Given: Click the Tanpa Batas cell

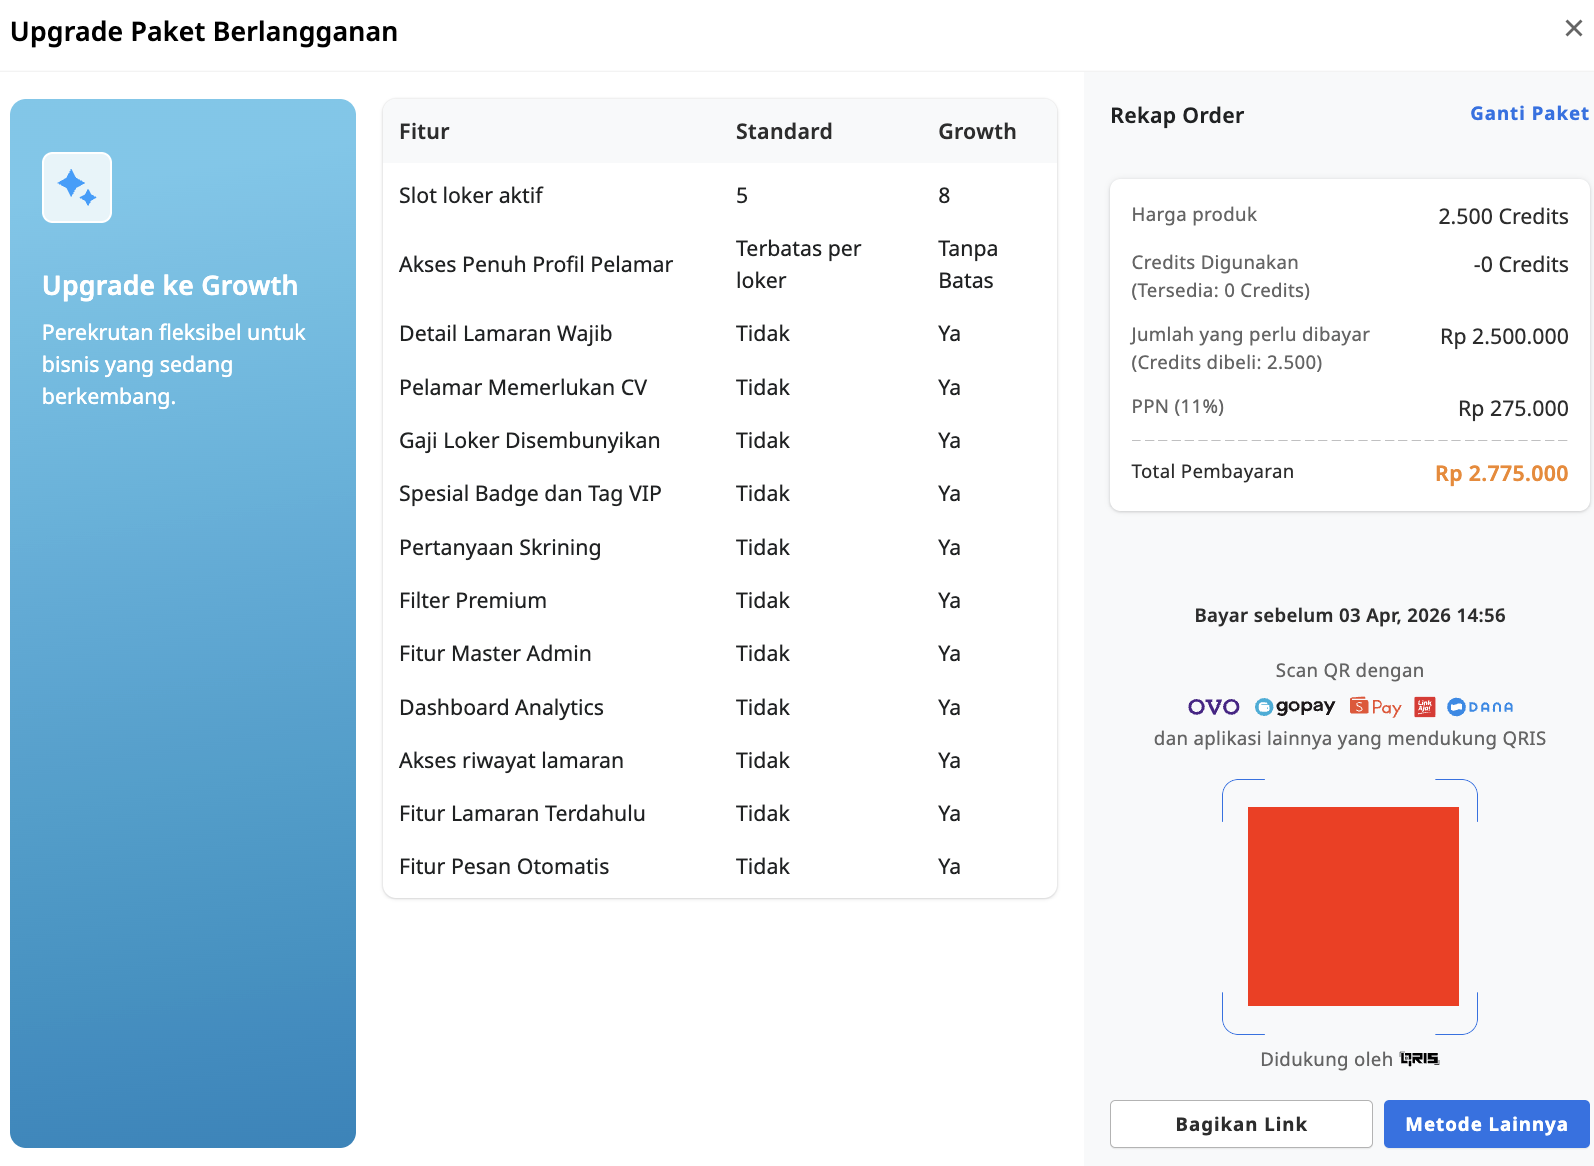Looking at the screenshot, I should (968, 264).
